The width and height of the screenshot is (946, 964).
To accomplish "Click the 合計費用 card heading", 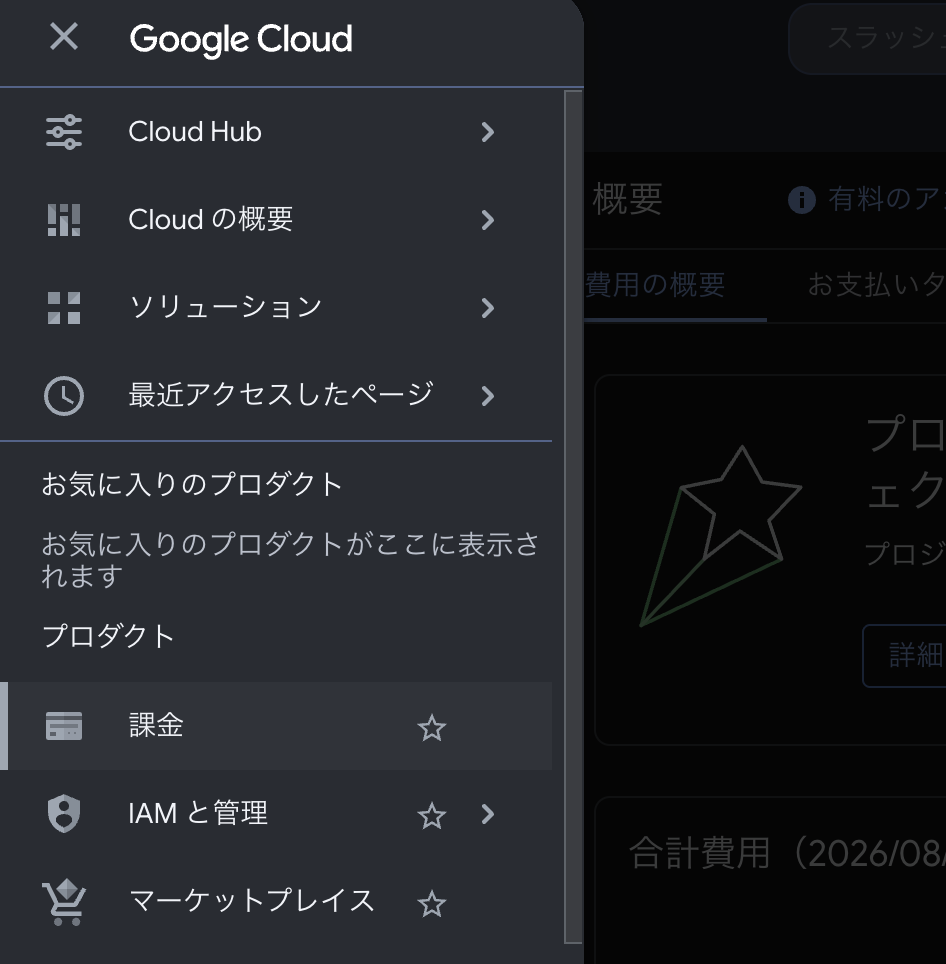I will [x=787, y=853].
